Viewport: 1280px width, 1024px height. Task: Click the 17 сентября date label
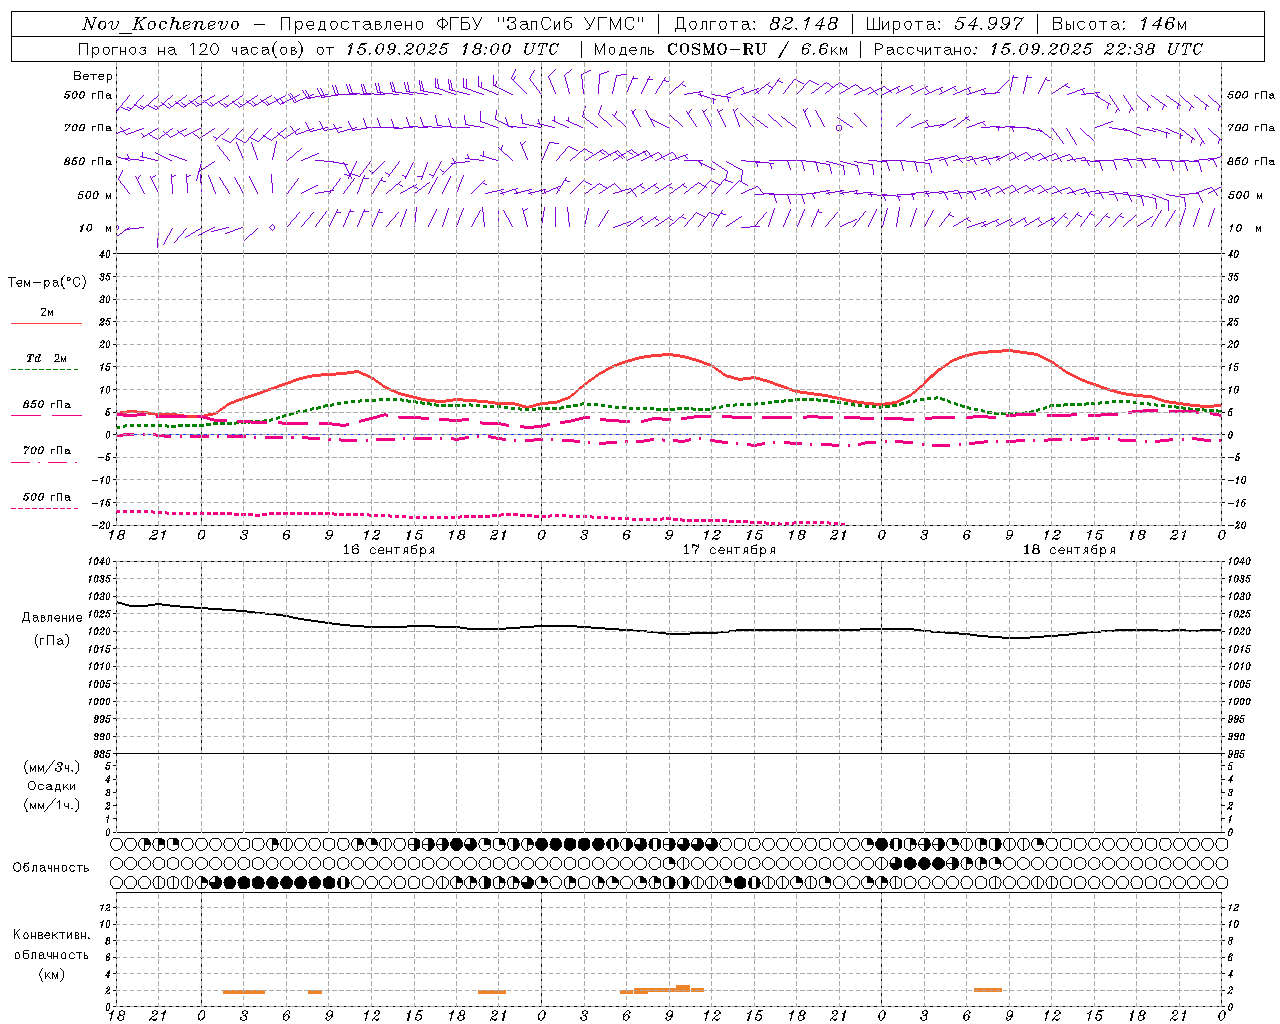(x=729, y=550)
